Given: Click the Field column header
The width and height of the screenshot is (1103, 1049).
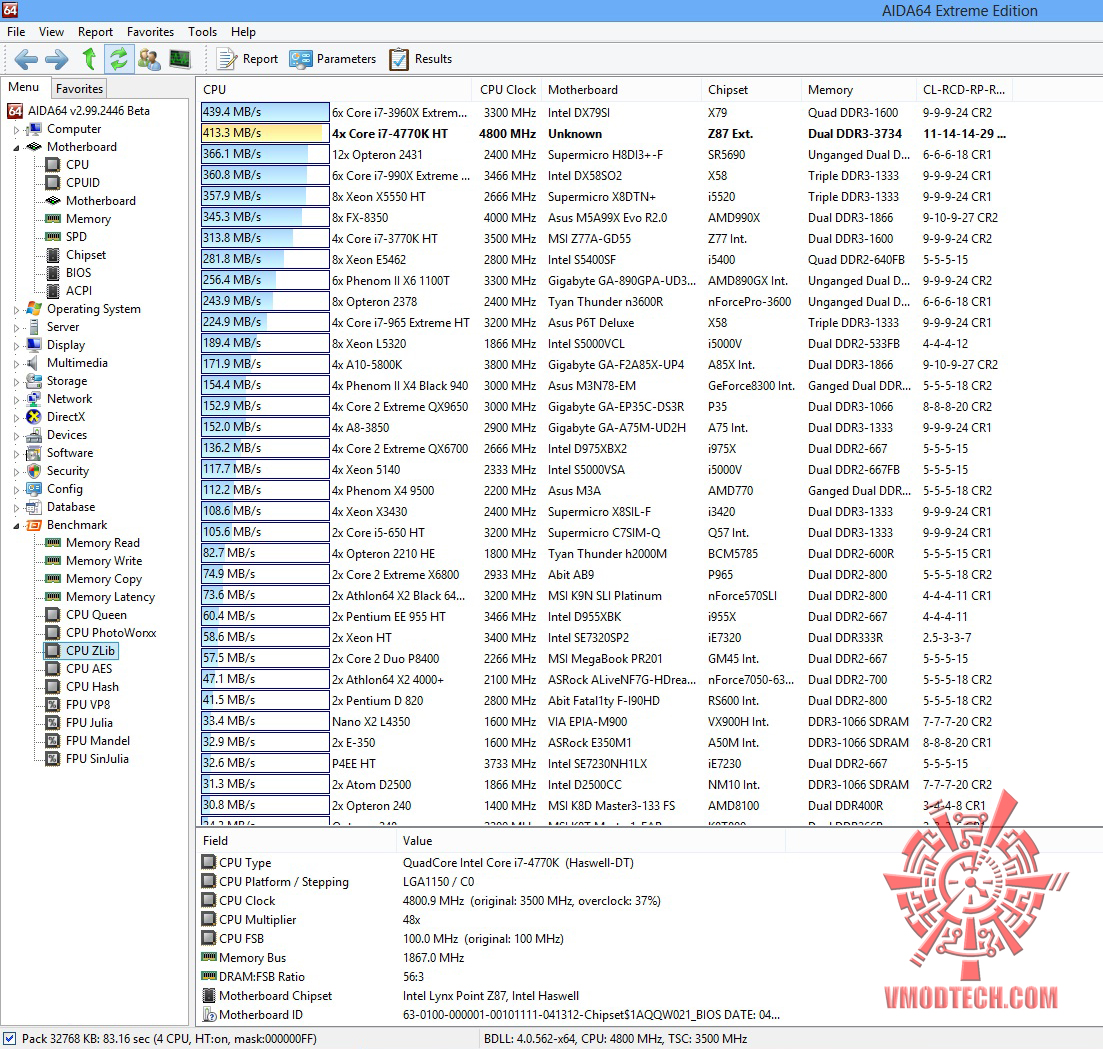Looking at the screenshot, I should coord(297,841).
